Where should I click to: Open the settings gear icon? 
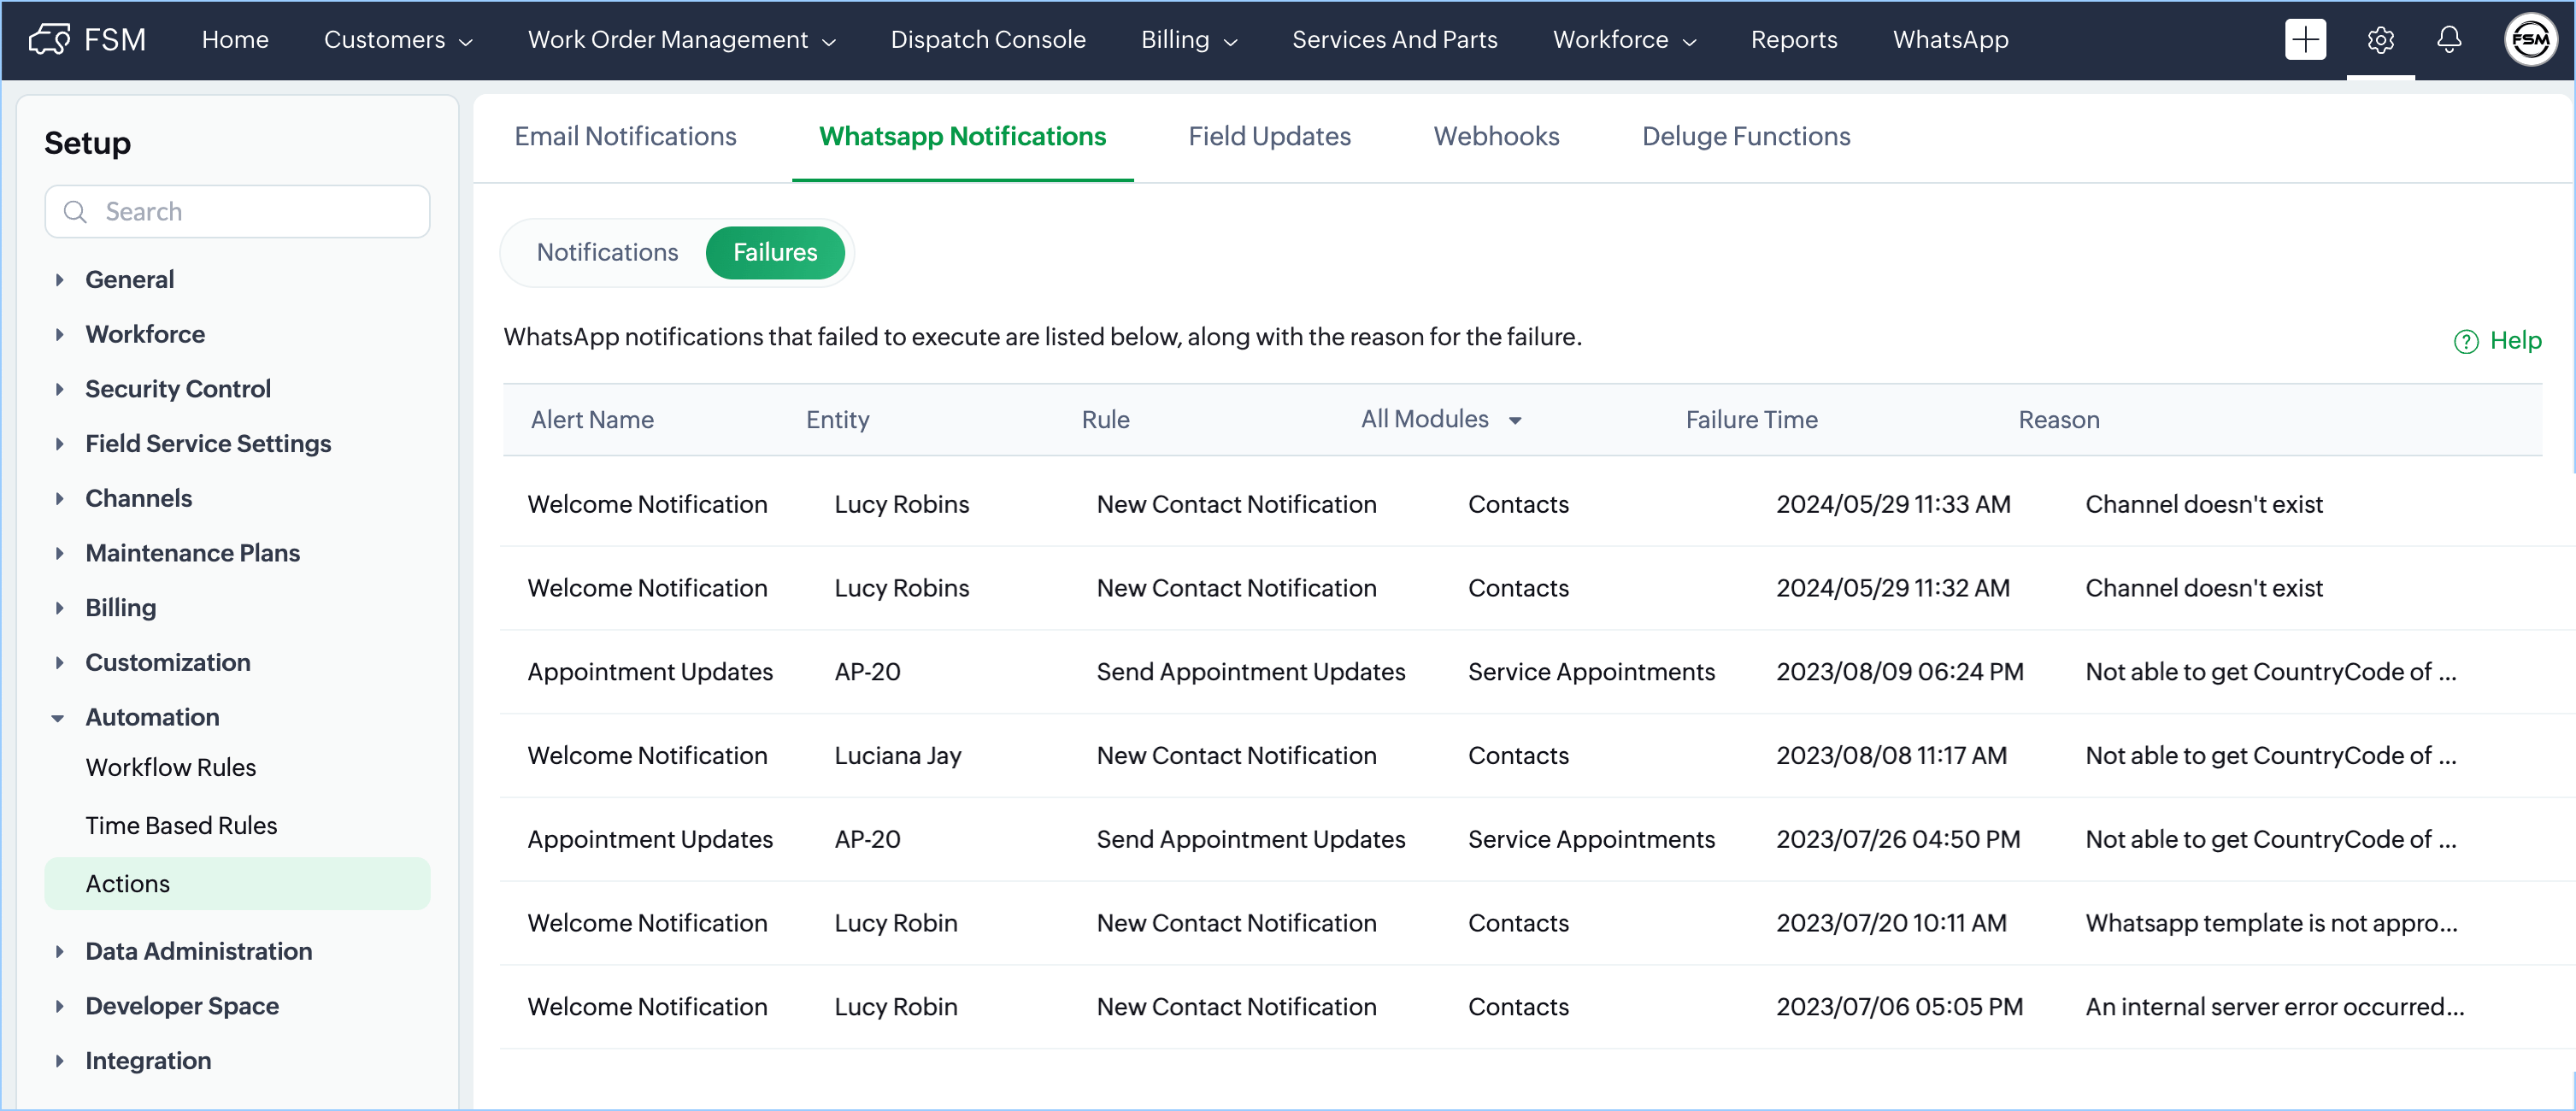(x=2380, y=40)
